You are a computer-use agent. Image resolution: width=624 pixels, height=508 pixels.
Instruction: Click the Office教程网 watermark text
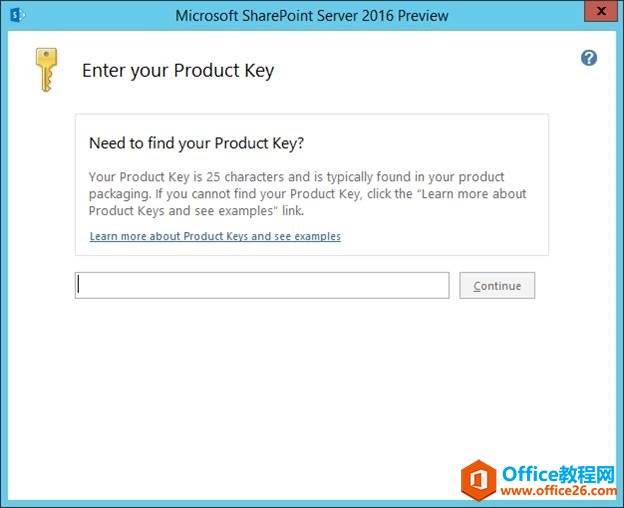coord(559,474)
